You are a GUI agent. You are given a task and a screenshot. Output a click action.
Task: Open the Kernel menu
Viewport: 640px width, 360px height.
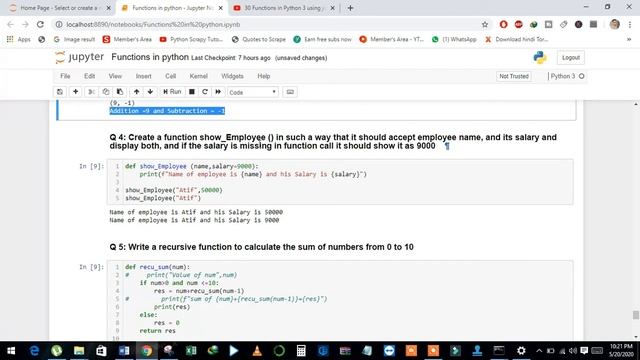pos(199,76)
